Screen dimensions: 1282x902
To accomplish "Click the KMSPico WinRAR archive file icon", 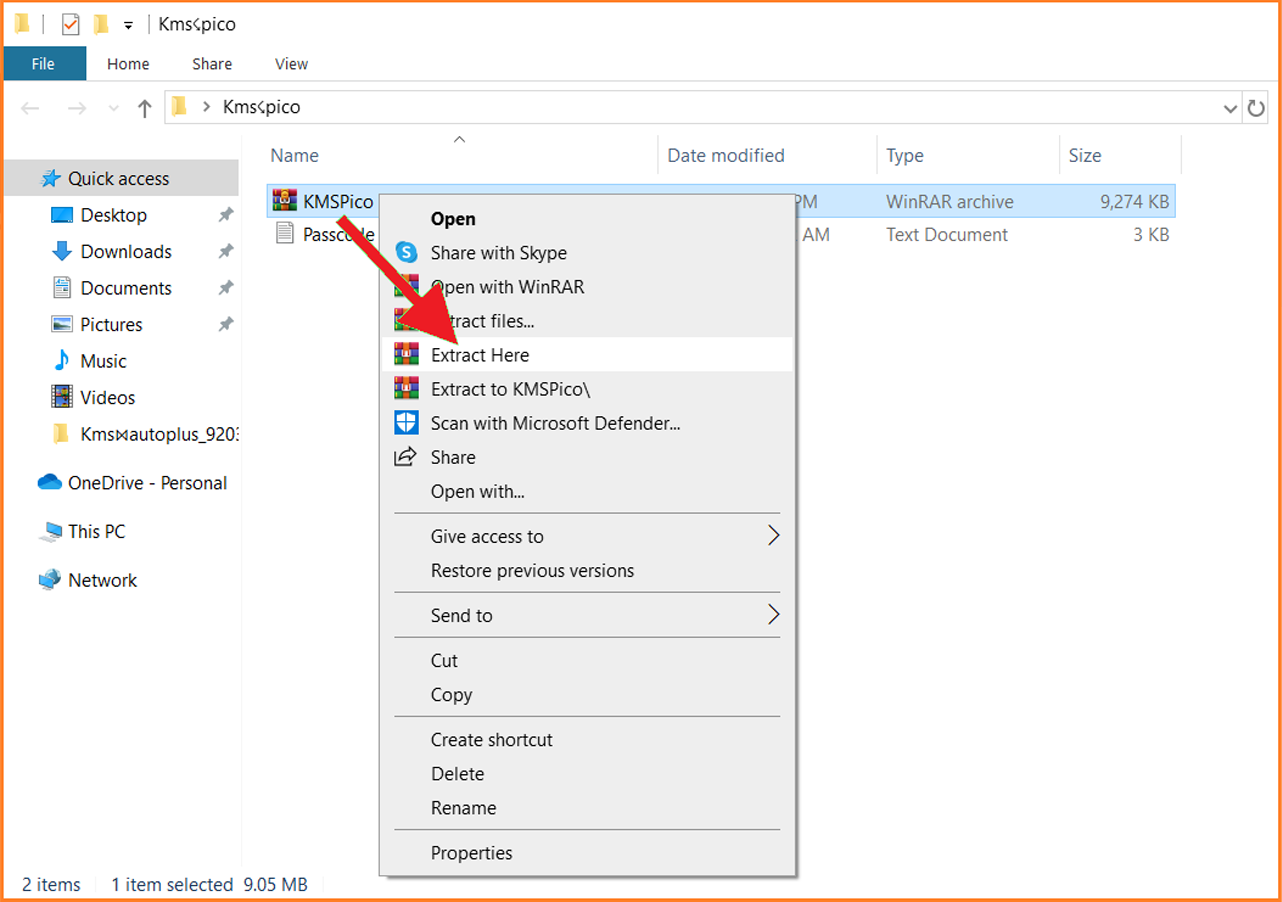I will pyautogui.click(x=285, y=200).
